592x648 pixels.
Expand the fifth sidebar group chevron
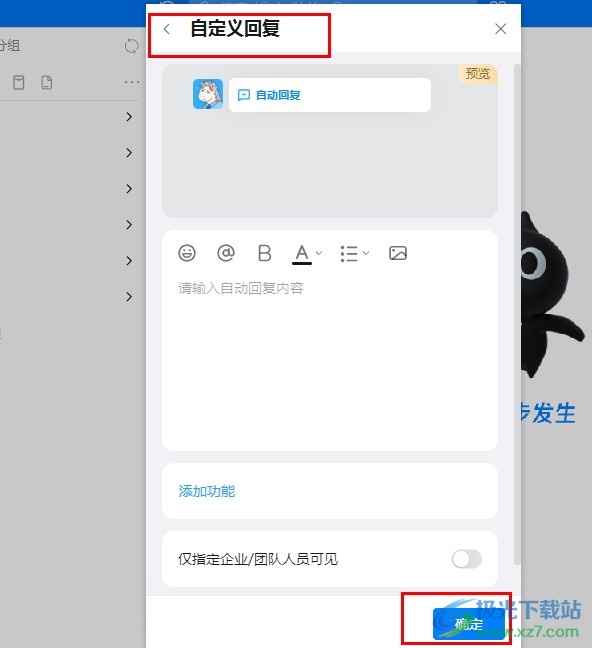click(129, 261)
